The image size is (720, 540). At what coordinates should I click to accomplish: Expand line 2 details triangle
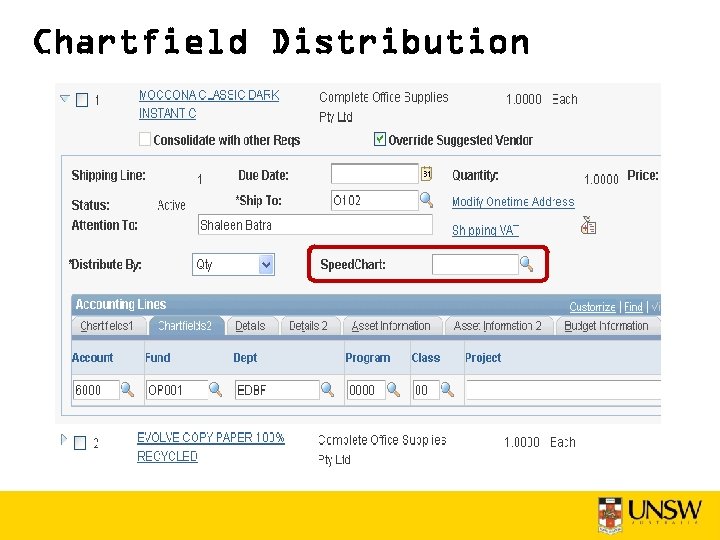[64, 440]
